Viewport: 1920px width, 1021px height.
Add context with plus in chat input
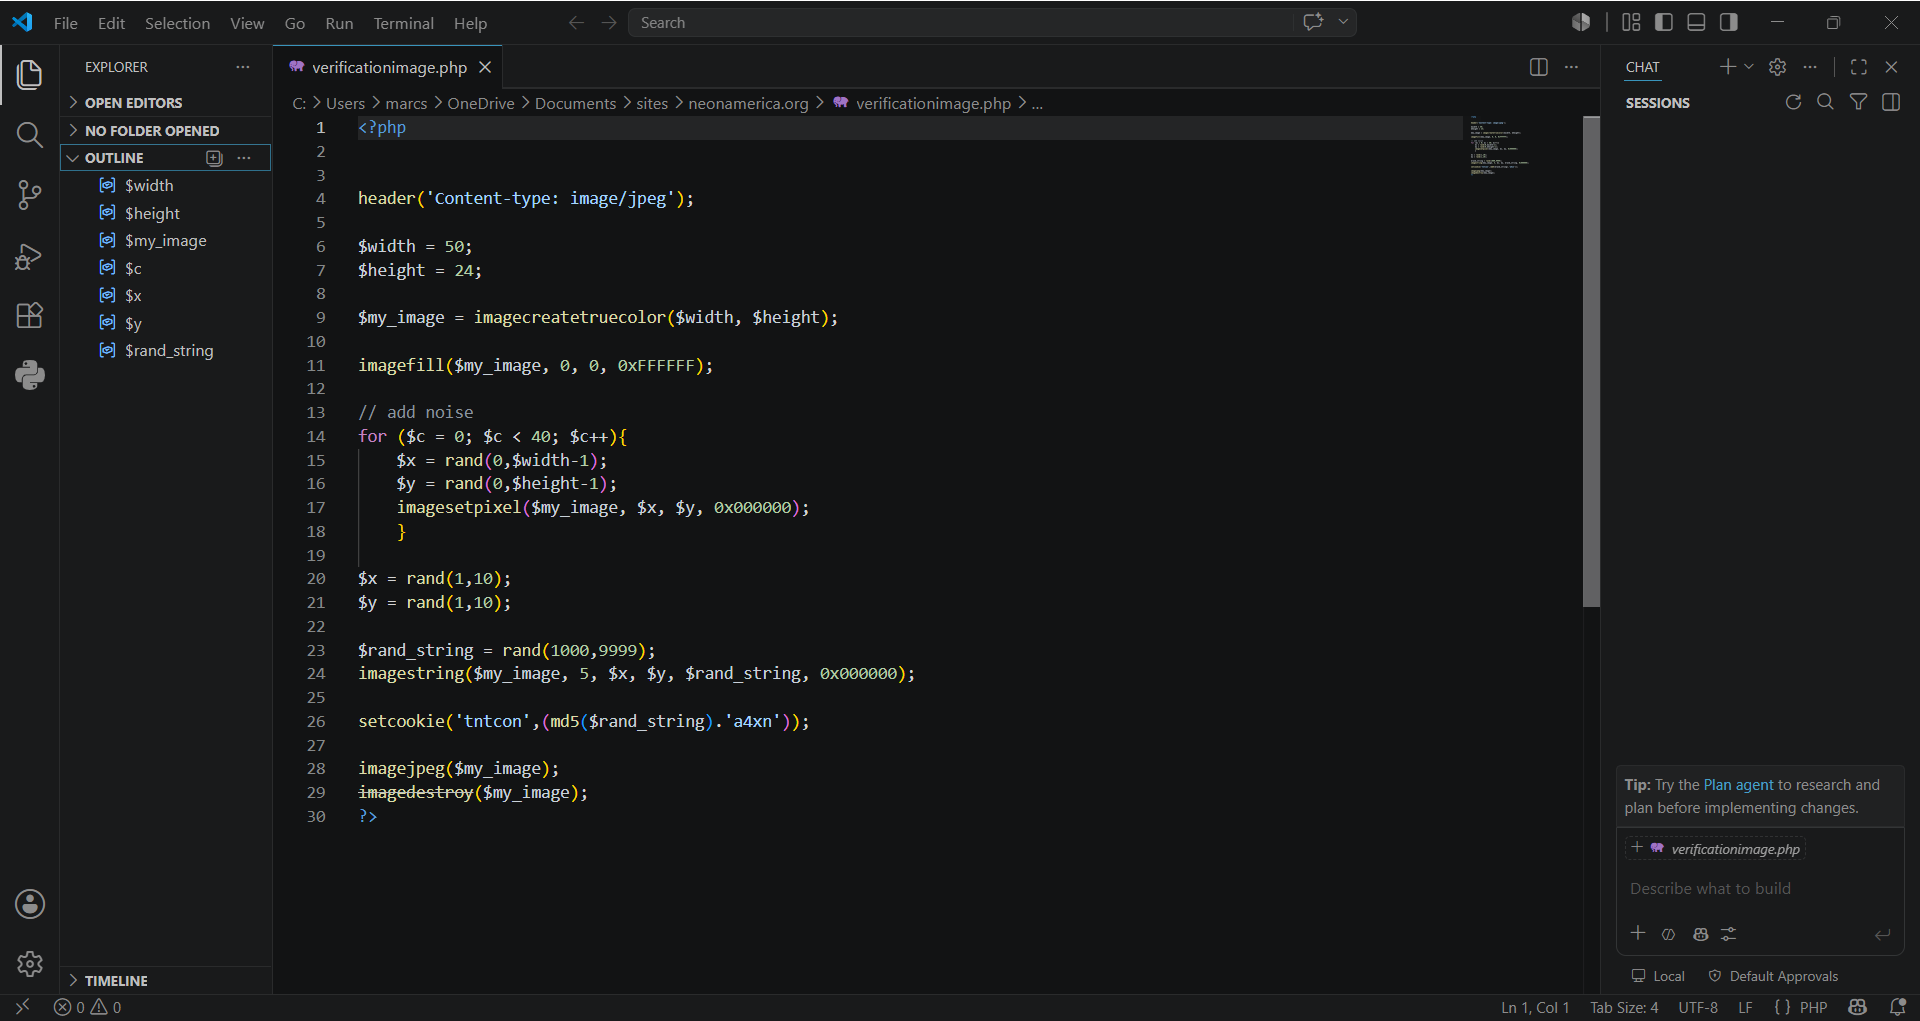1638,933
